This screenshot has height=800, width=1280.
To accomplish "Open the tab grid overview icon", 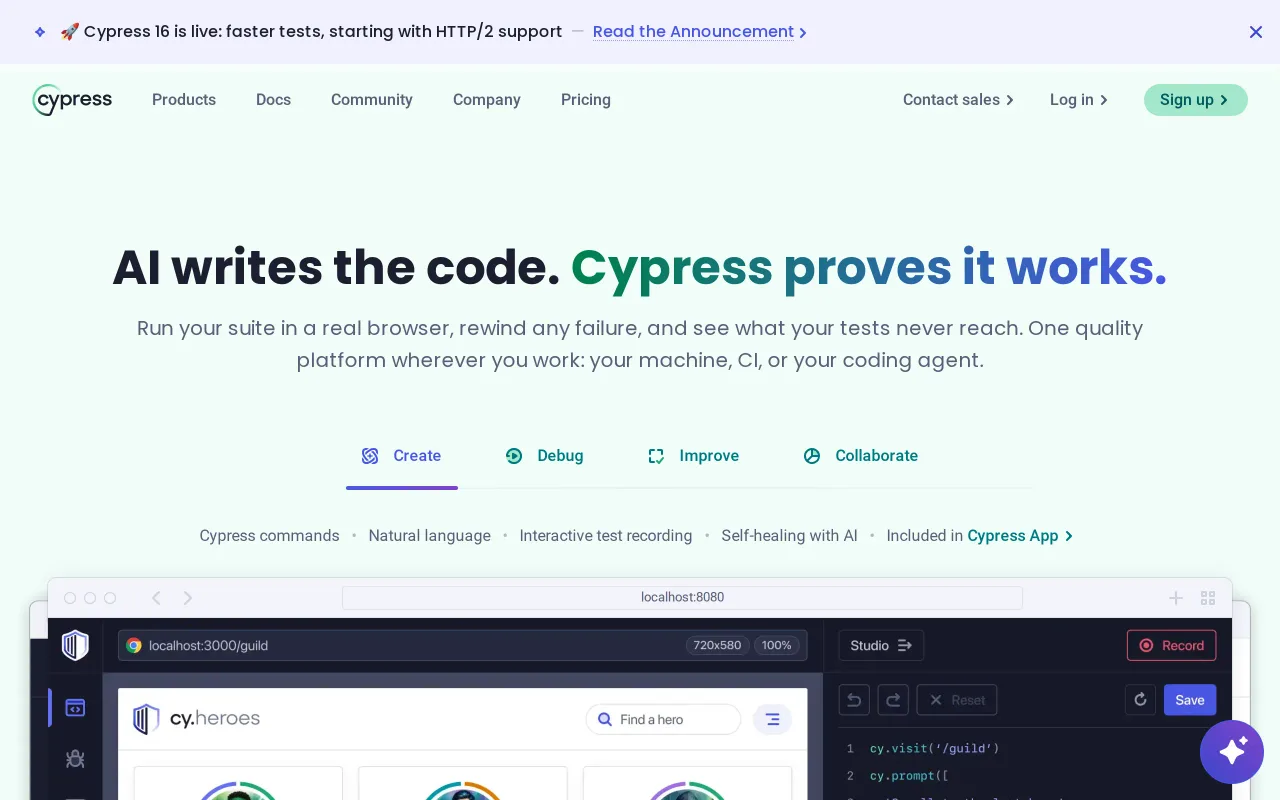I will click(1208, 598).
